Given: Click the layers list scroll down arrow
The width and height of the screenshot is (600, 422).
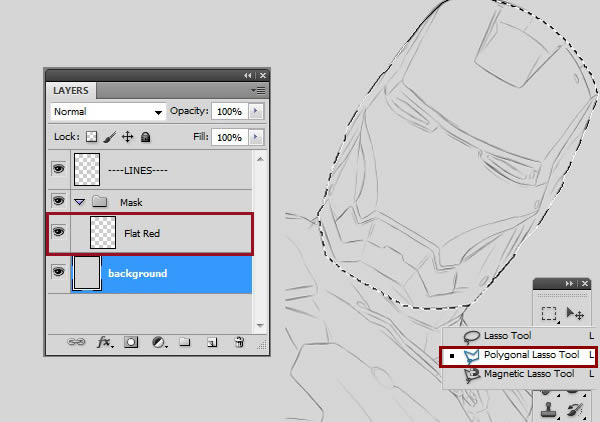Looking at the screenshot, I should 260,325.
